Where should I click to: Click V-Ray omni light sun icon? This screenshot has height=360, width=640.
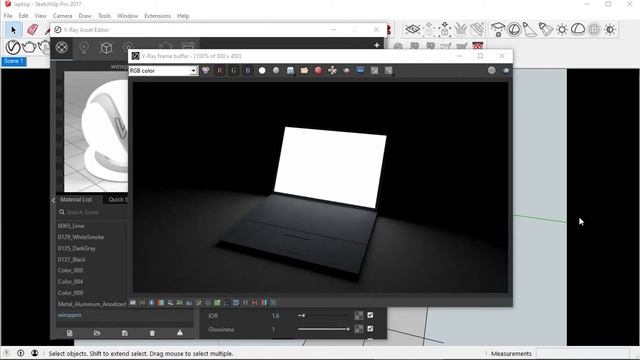click(x=562, y=29)
